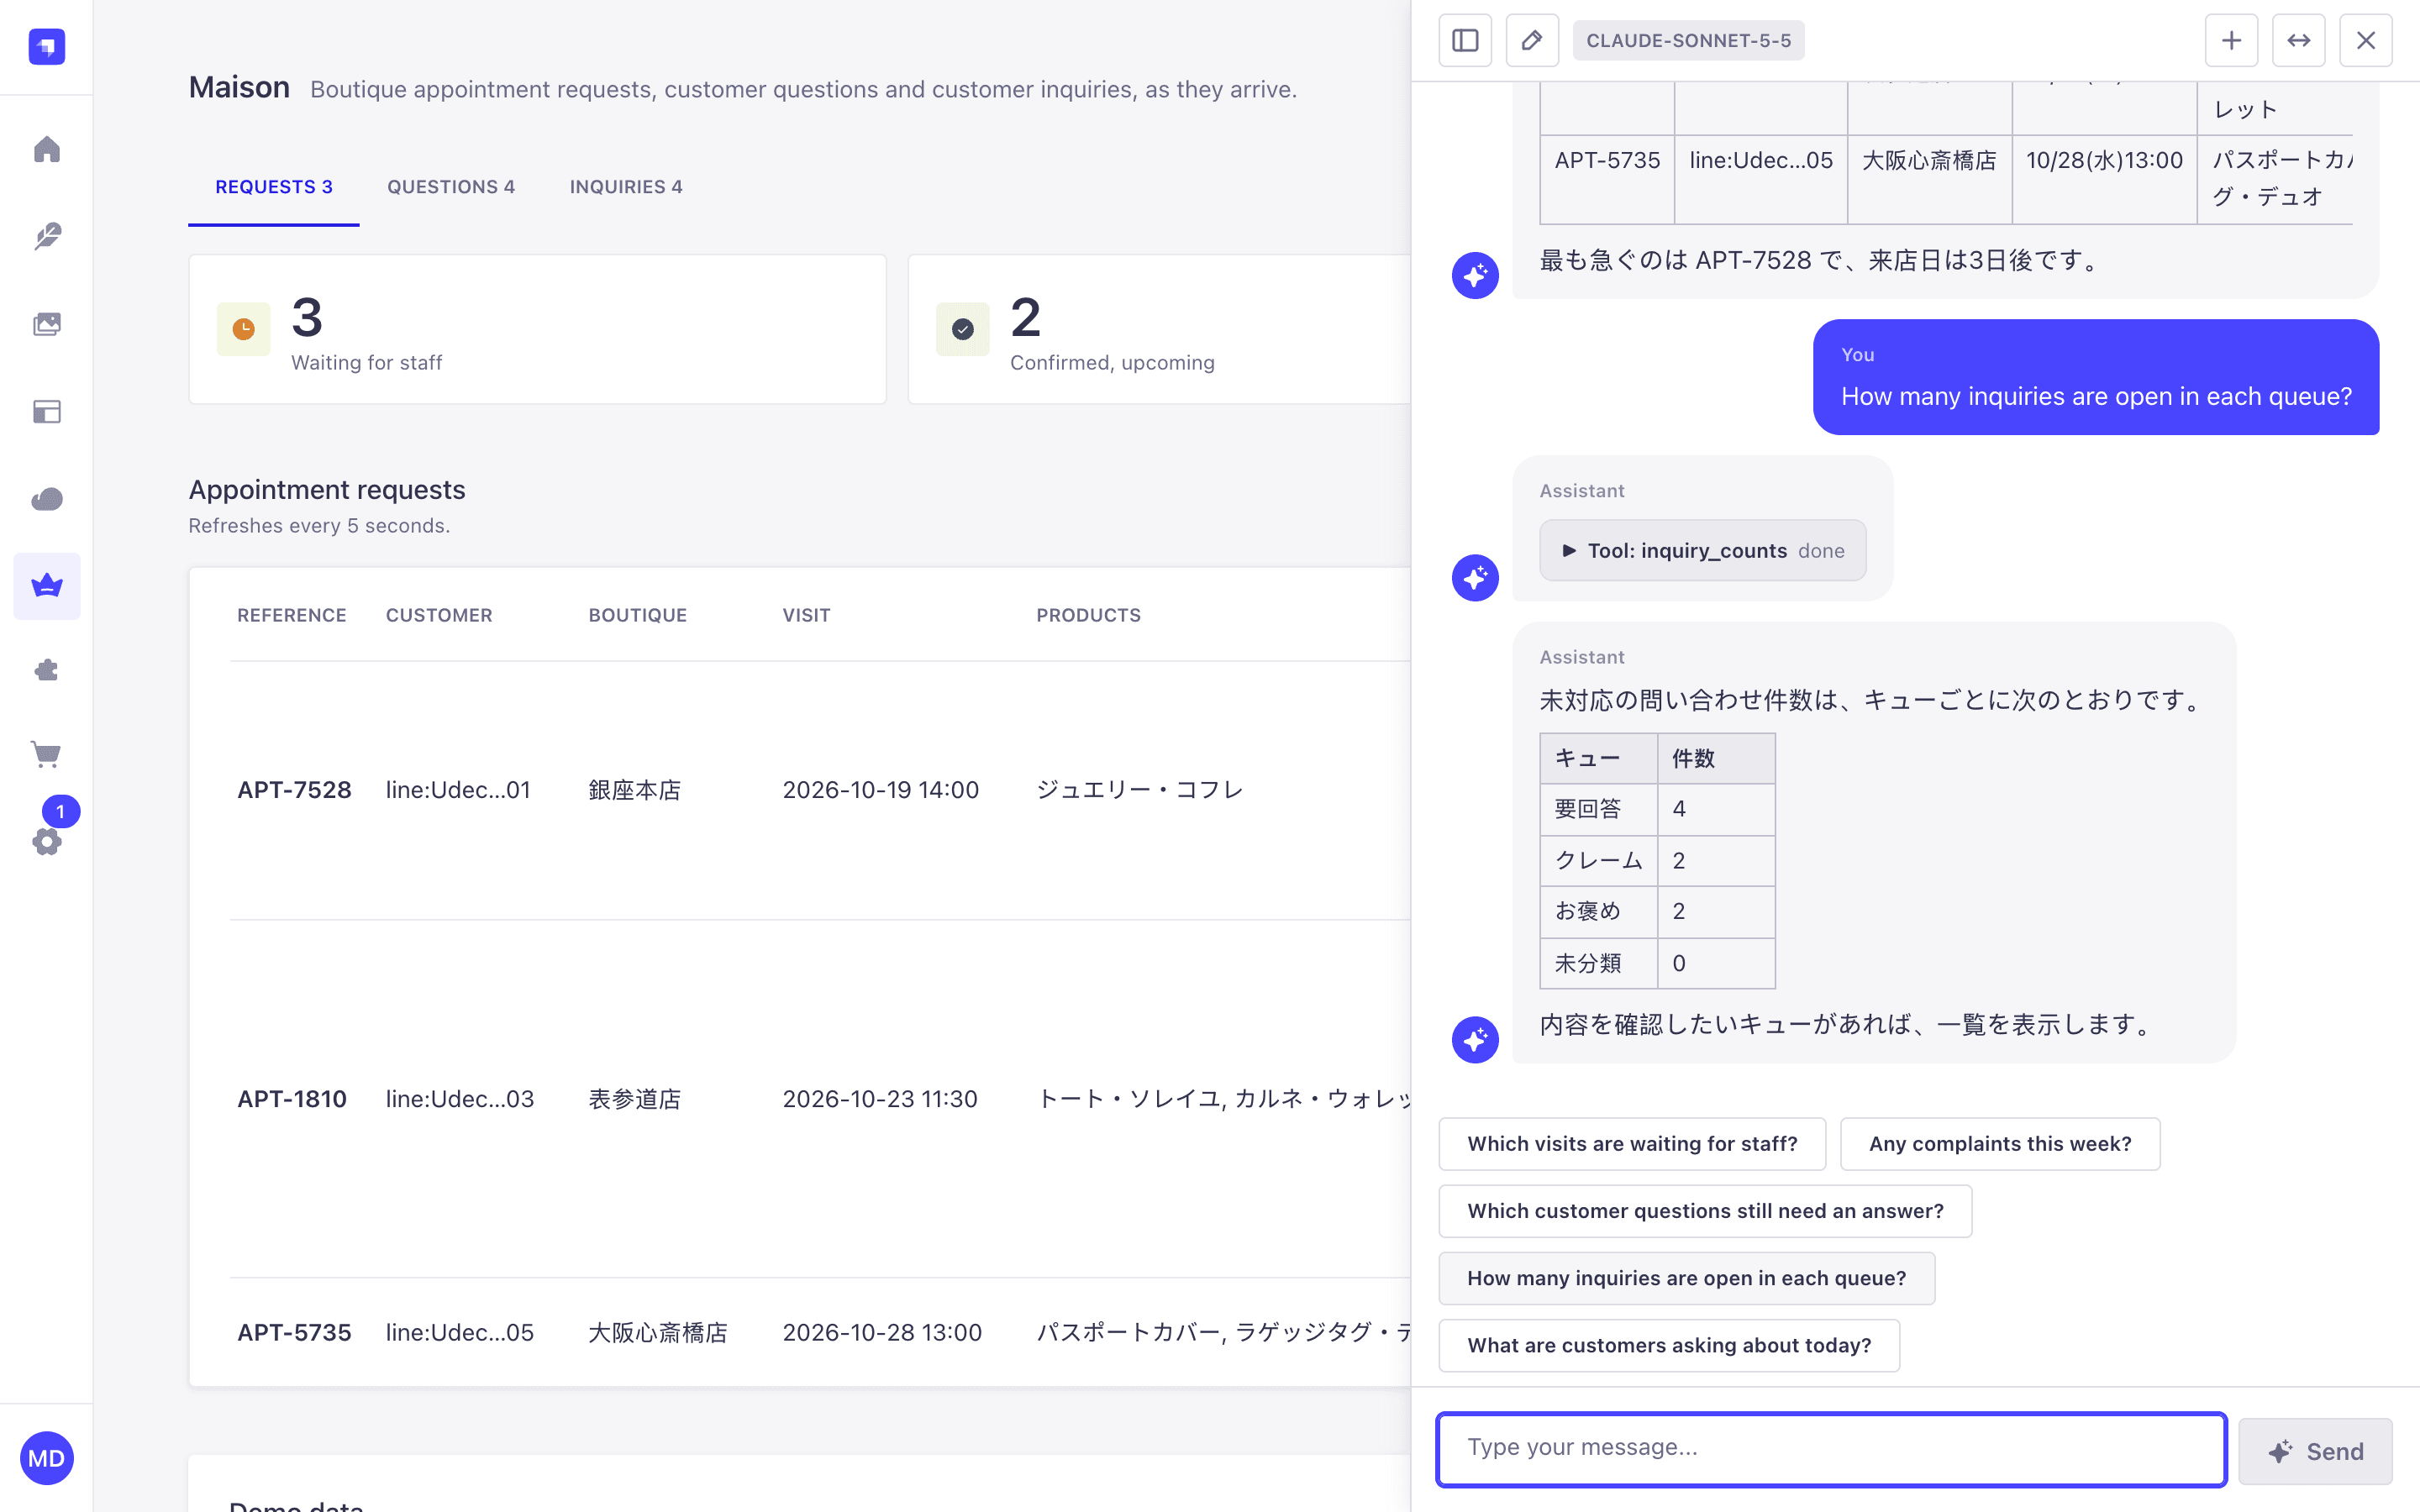The height and width of the screenshot is (1512, 2420).
Task: Start a new chat with the plus icon
Action: tap(2231, 40)
